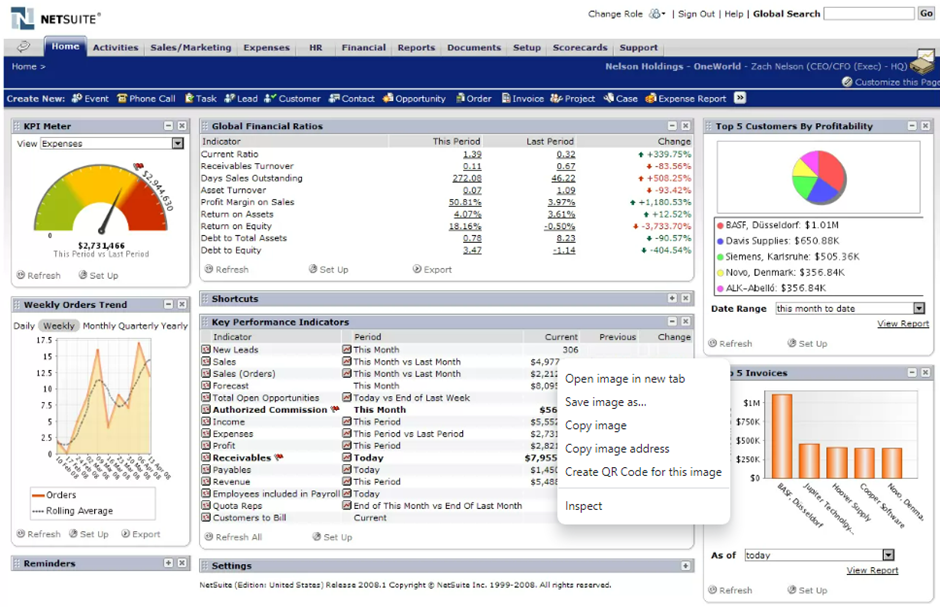Open the As of date dropdown
Viewport: 940px width, 607px height.
[x=888, y=555]
